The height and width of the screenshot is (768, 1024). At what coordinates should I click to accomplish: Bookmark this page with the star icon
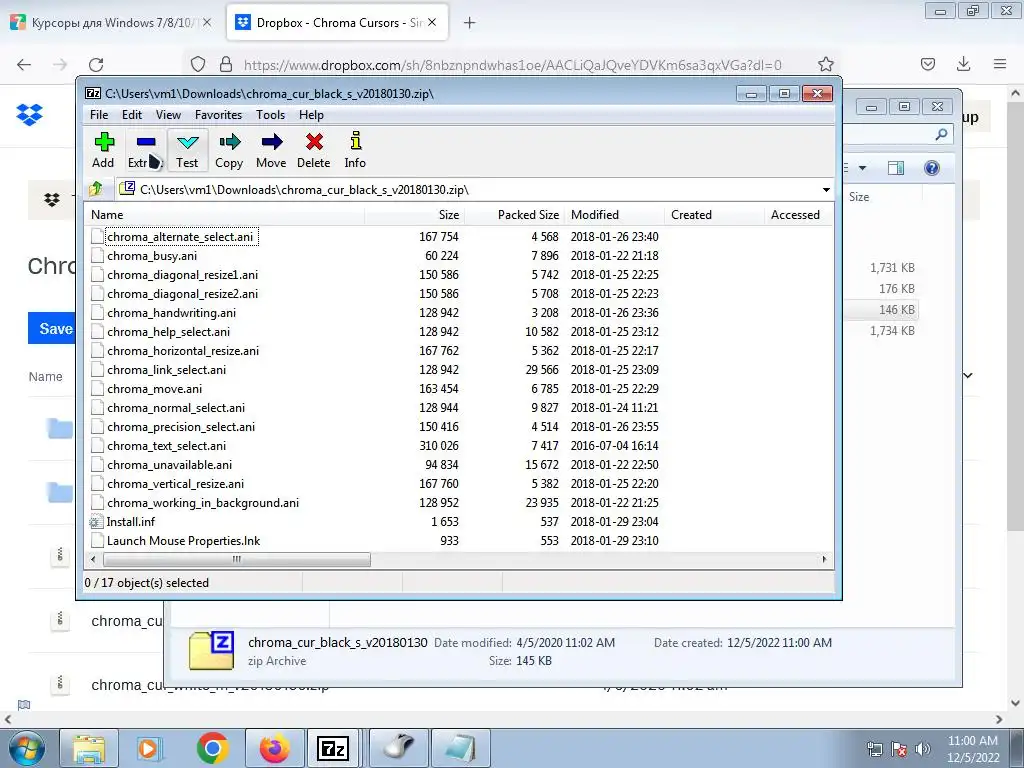click(x=825, y=64)
